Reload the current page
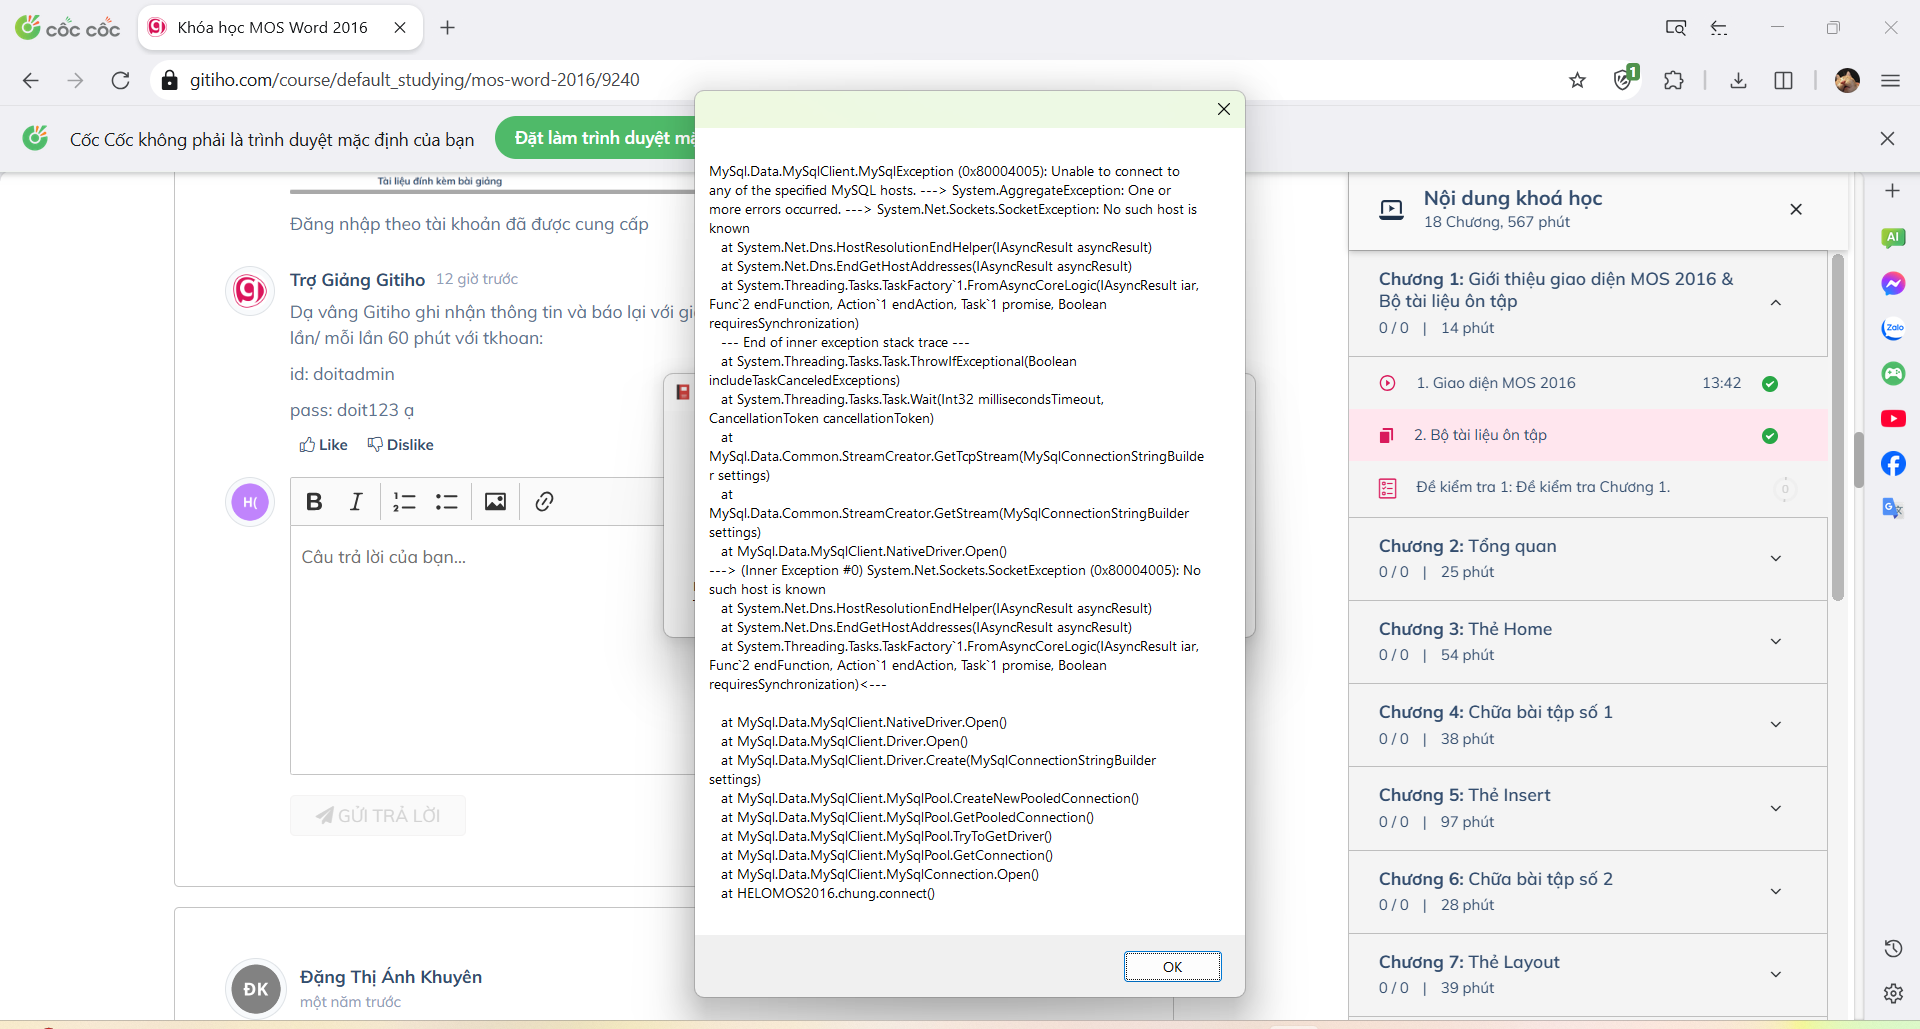 point(121,80)
